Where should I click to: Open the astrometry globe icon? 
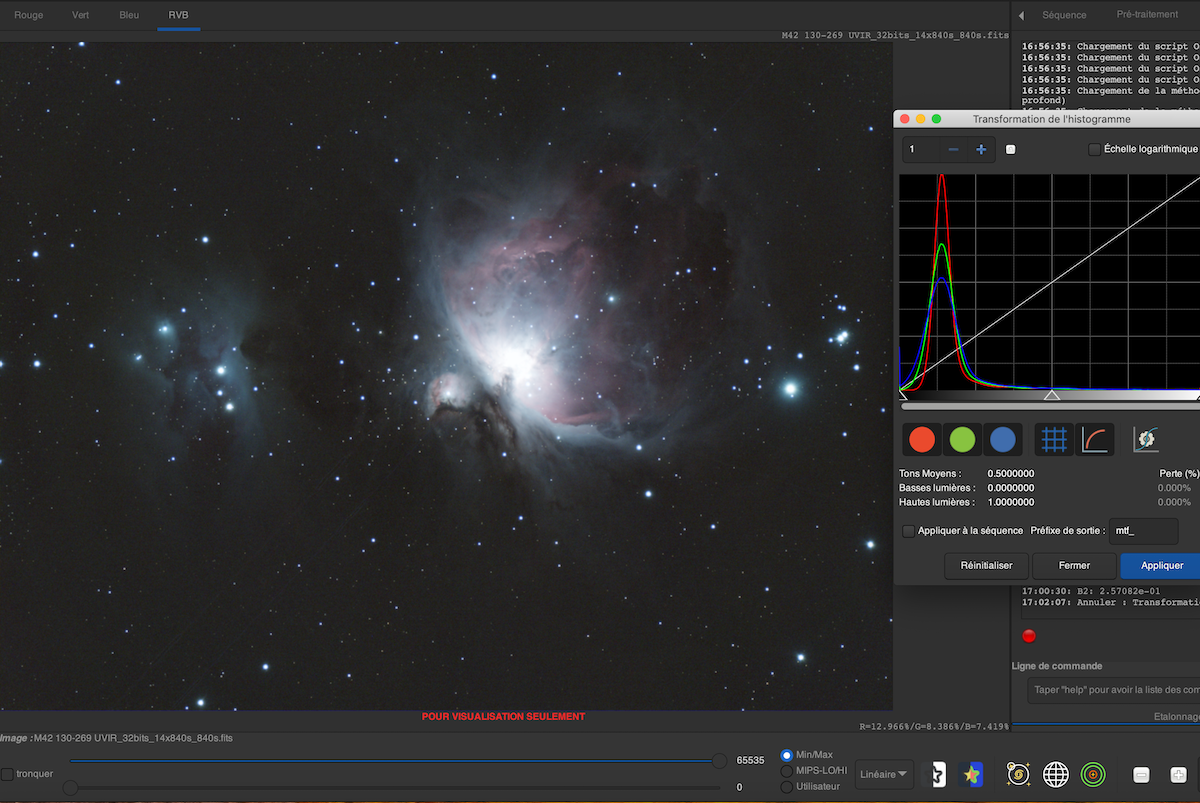coord(1056,774)
